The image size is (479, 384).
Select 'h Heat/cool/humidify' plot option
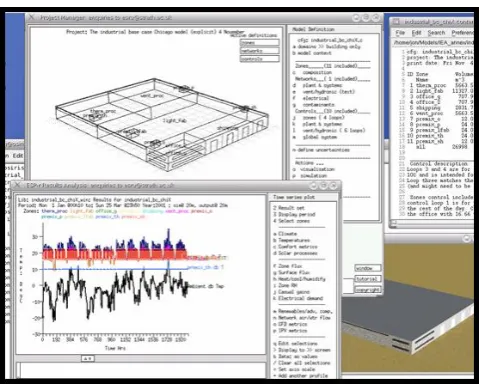pos(299,279)
